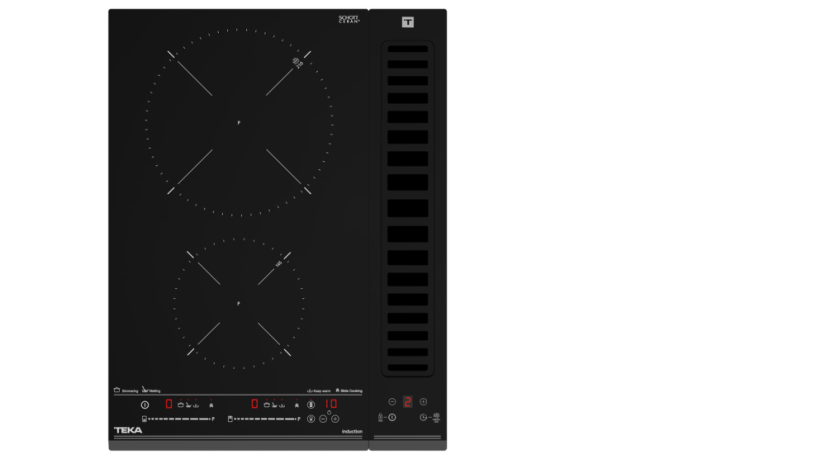Click the Schott Ceran logo
The width and height of the screenshot is (826, 464).
point(349,19)
